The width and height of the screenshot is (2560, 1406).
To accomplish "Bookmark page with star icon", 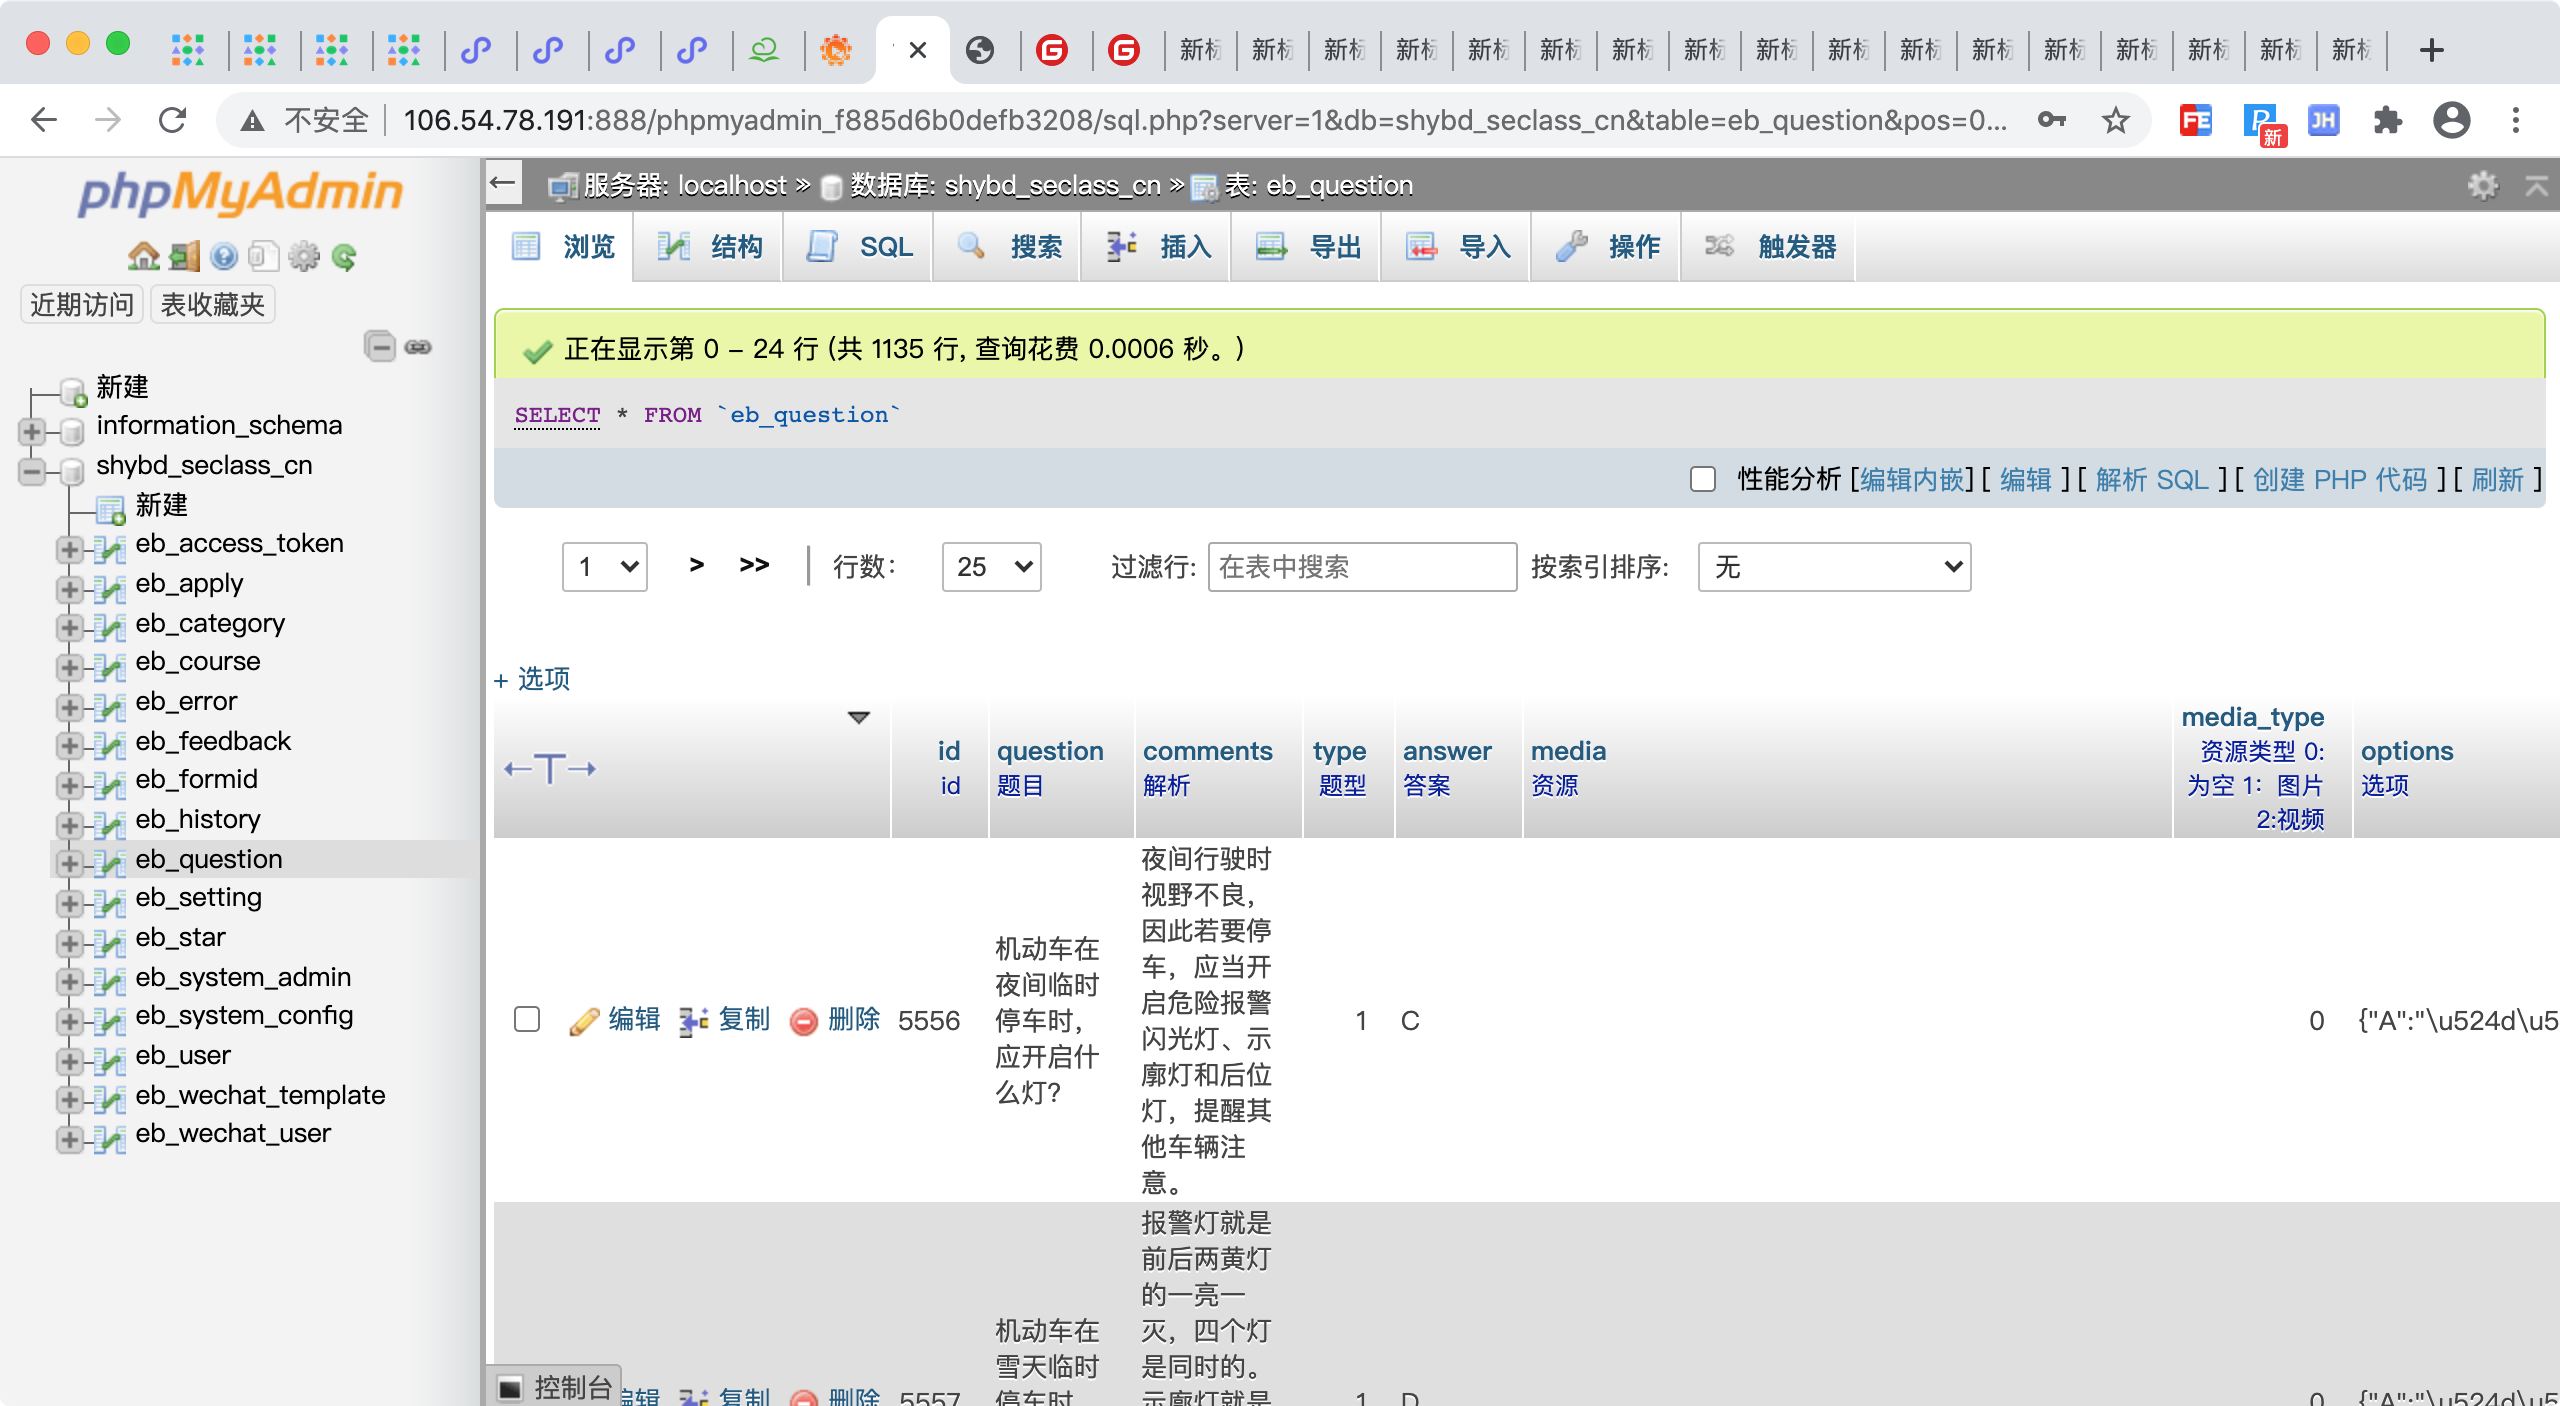I will tap(2115, 121).
